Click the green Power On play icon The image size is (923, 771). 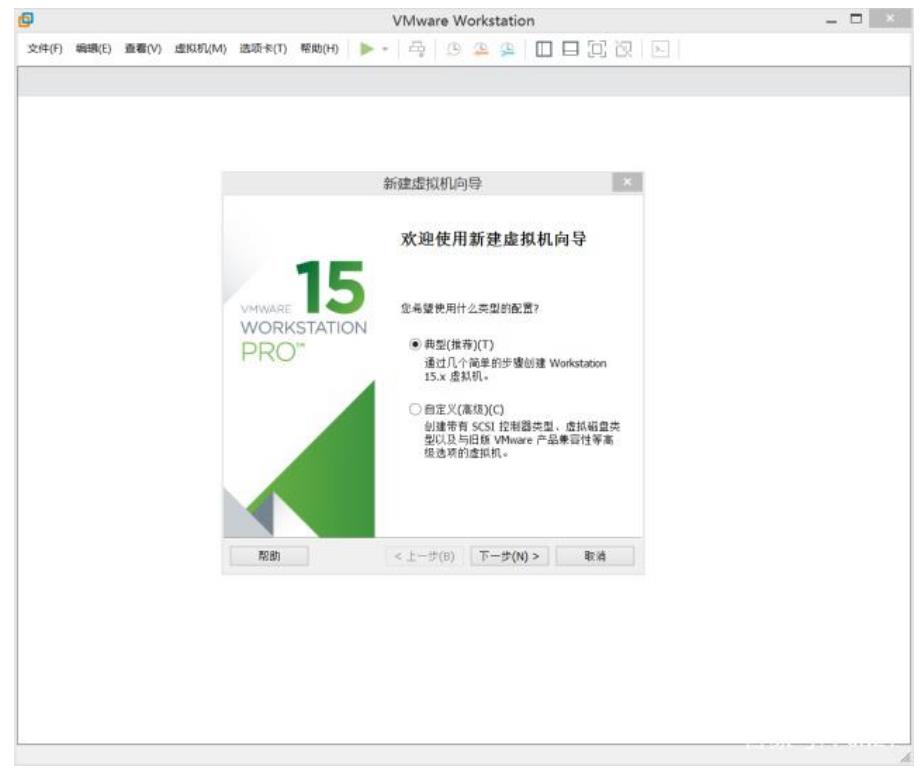coord(367,49)
